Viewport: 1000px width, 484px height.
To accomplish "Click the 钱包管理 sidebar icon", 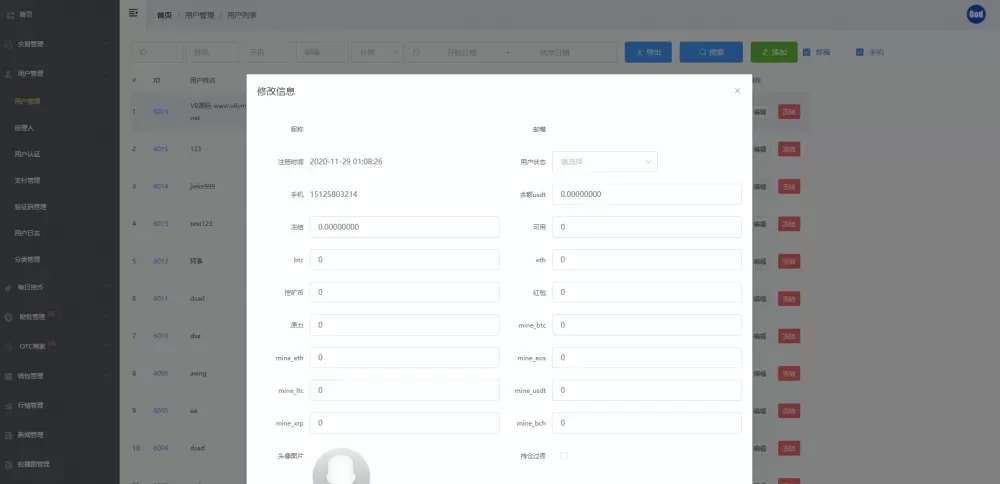I will 9,376.
